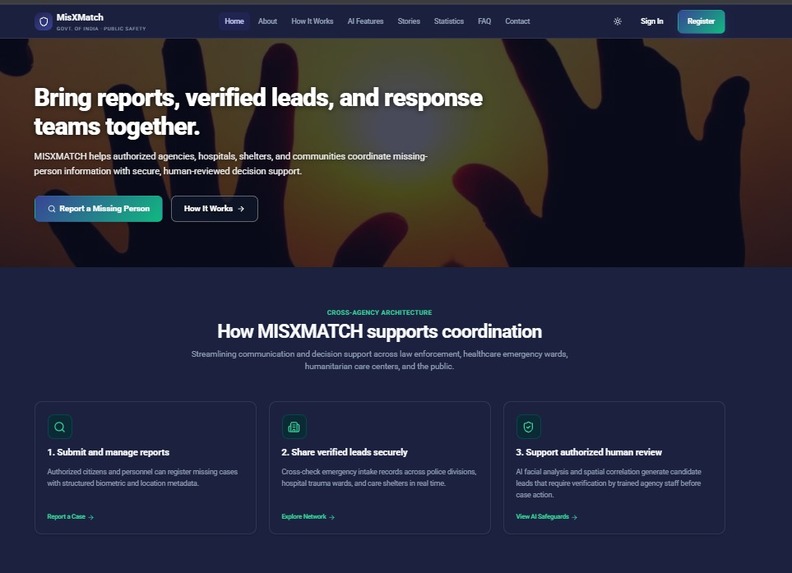Click the Sign In button
The image size is (792, 573).
pyautogui.click(x=652, y=21)
